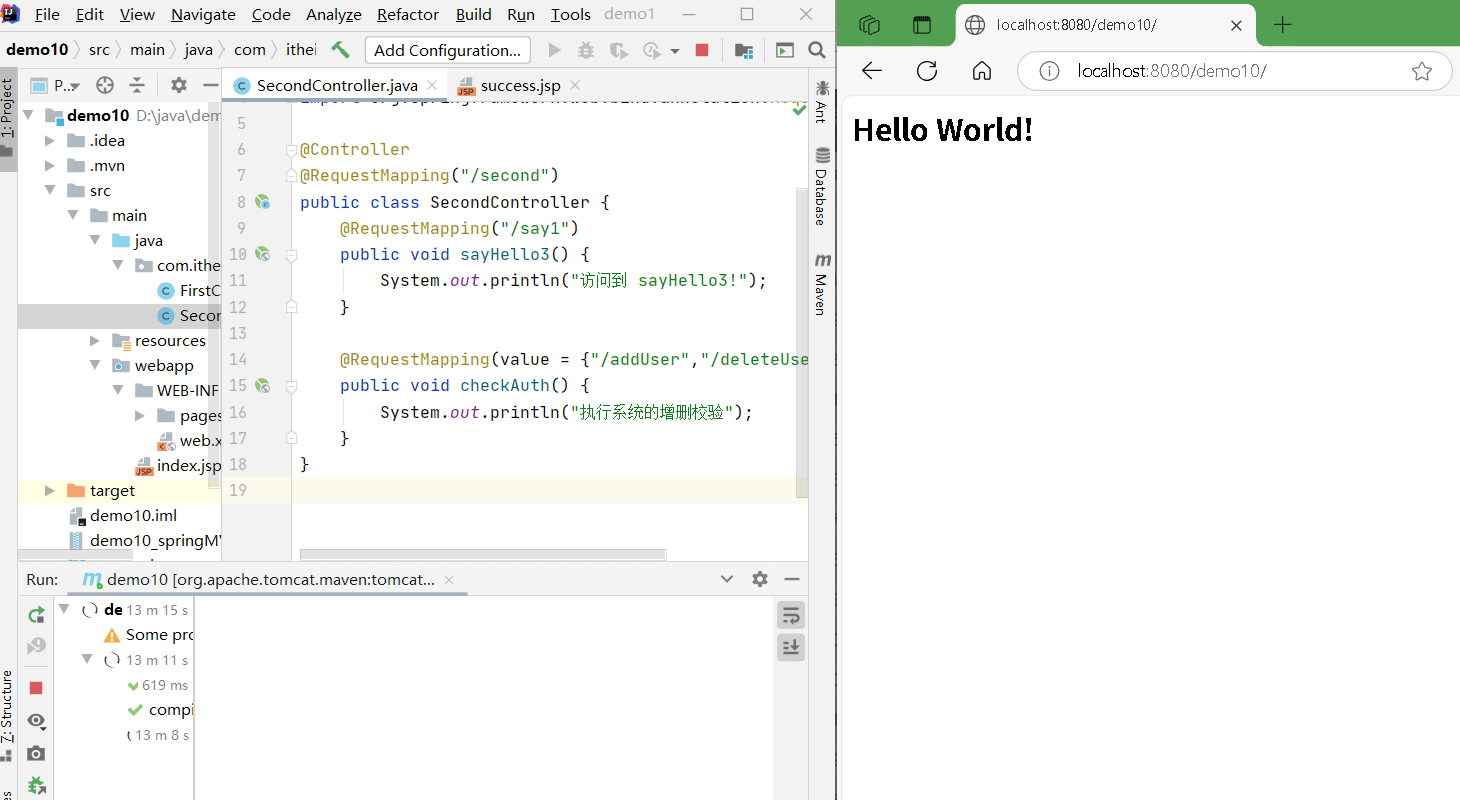Expand the target folder

(50, 490)
